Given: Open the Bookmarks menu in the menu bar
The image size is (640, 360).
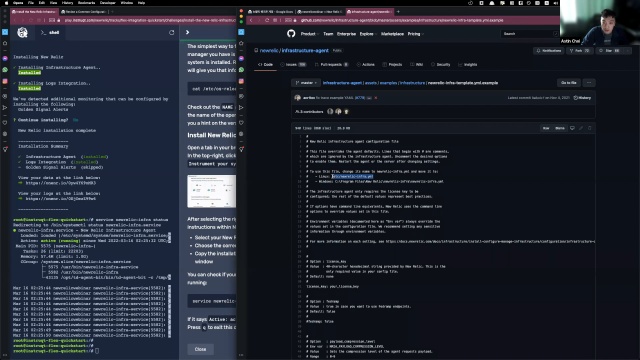Looking at the screenshot, I should pyautogui.click(x=86, y=3).
